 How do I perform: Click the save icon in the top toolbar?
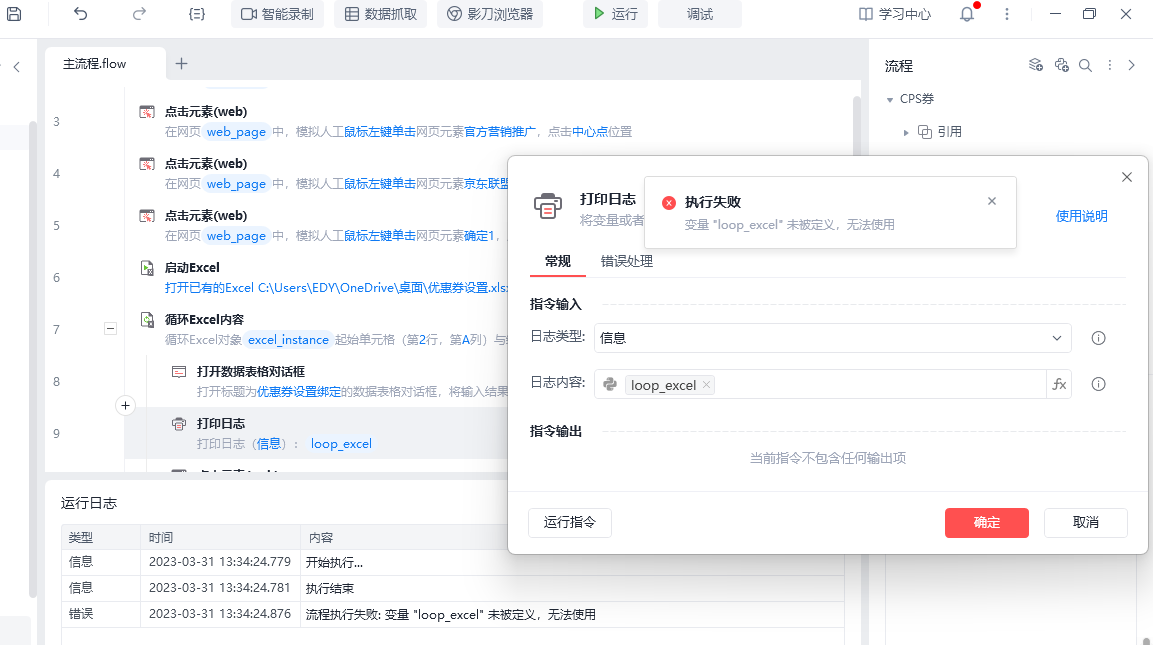pos(14,14)
